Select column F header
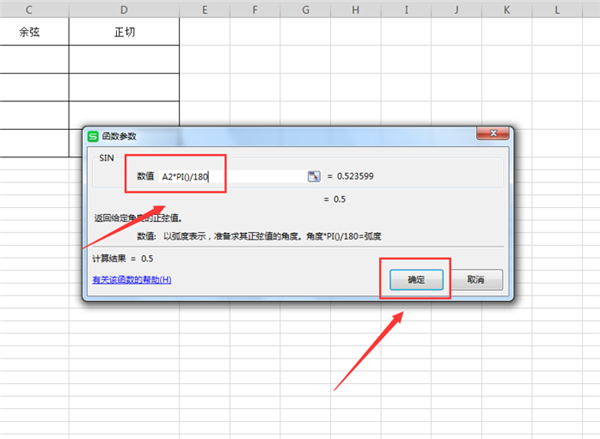 (x=255, y=8)
